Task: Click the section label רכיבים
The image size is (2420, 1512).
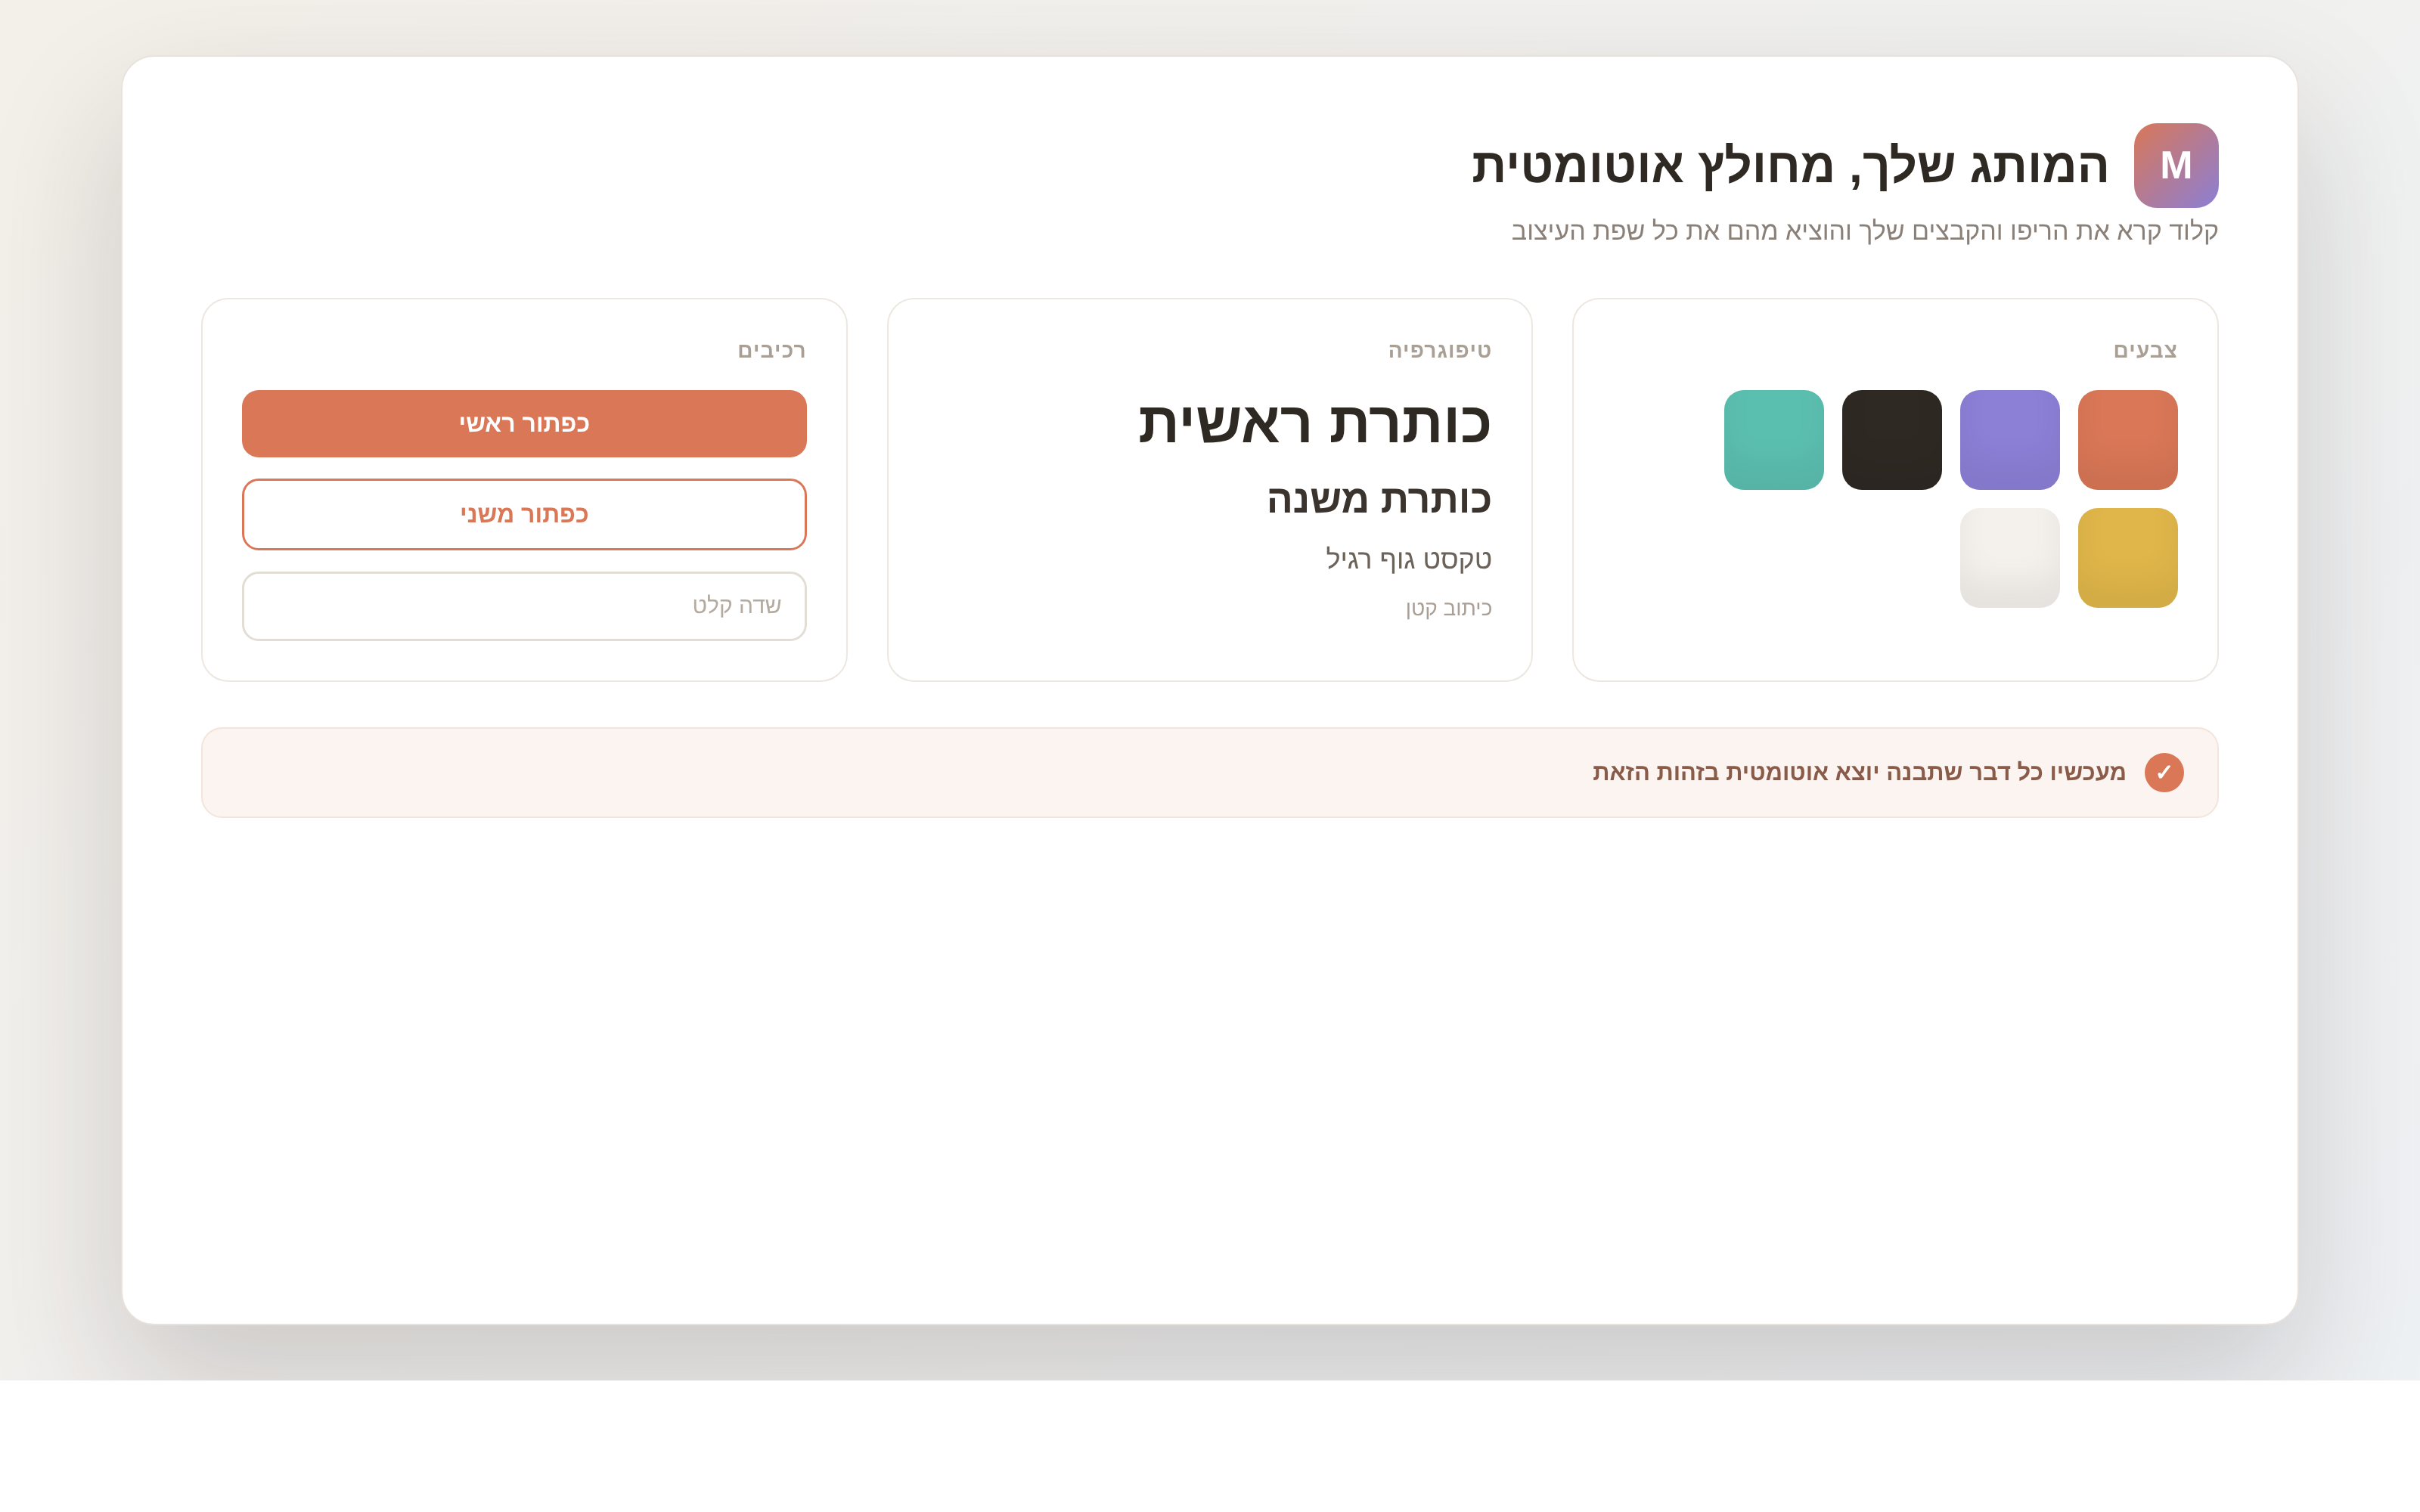Action: [771, 350]
